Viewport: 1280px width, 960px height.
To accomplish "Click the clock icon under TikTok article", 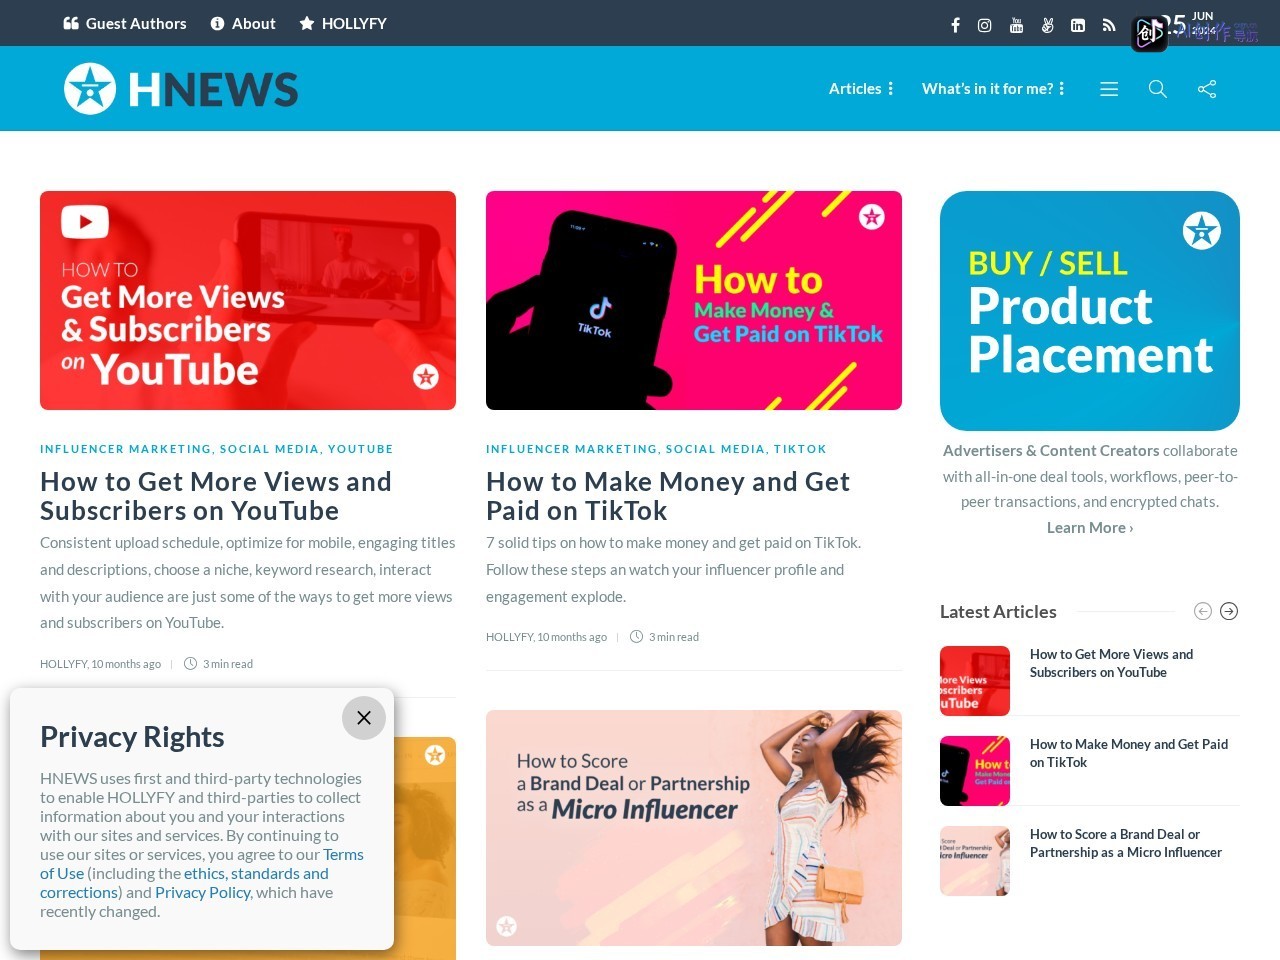I will click(636, 636).
